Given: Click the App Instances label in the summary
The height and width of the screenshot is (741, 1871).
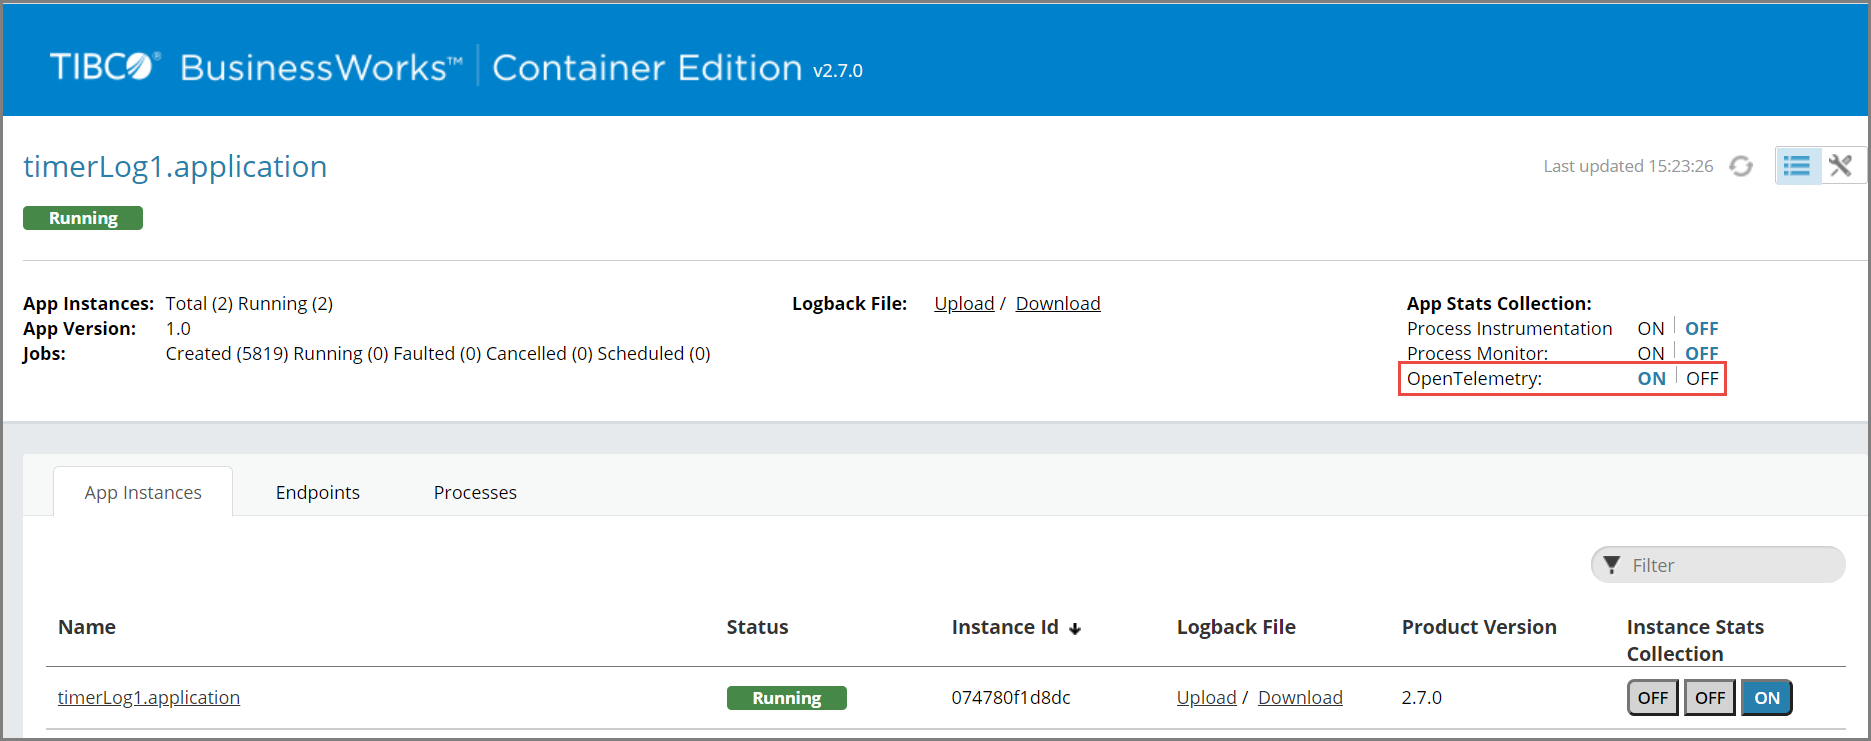Looking at the screenshot, I should click(89, 303).
